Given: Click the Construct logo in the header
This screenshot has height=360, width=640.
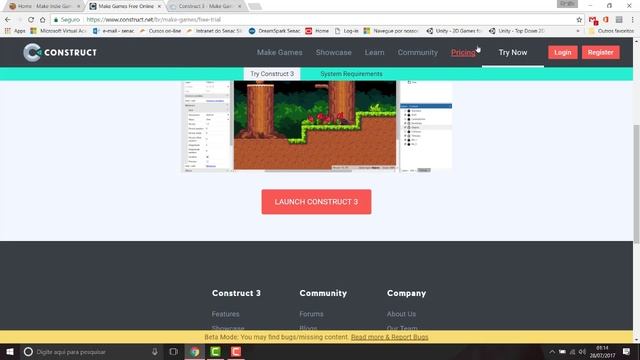Looking at the screenshot, I should coord(60,52).
